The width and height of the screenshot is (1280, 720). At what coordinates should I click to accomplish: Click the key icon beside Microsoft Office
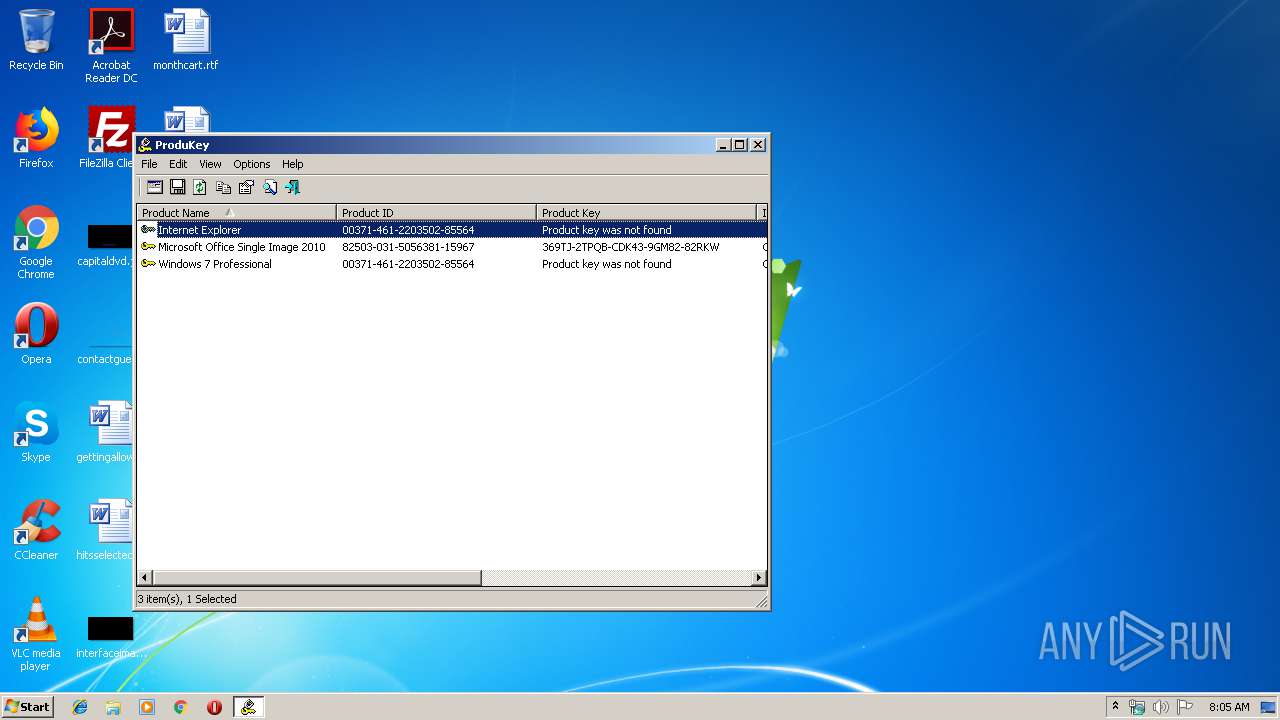[148, 247]
